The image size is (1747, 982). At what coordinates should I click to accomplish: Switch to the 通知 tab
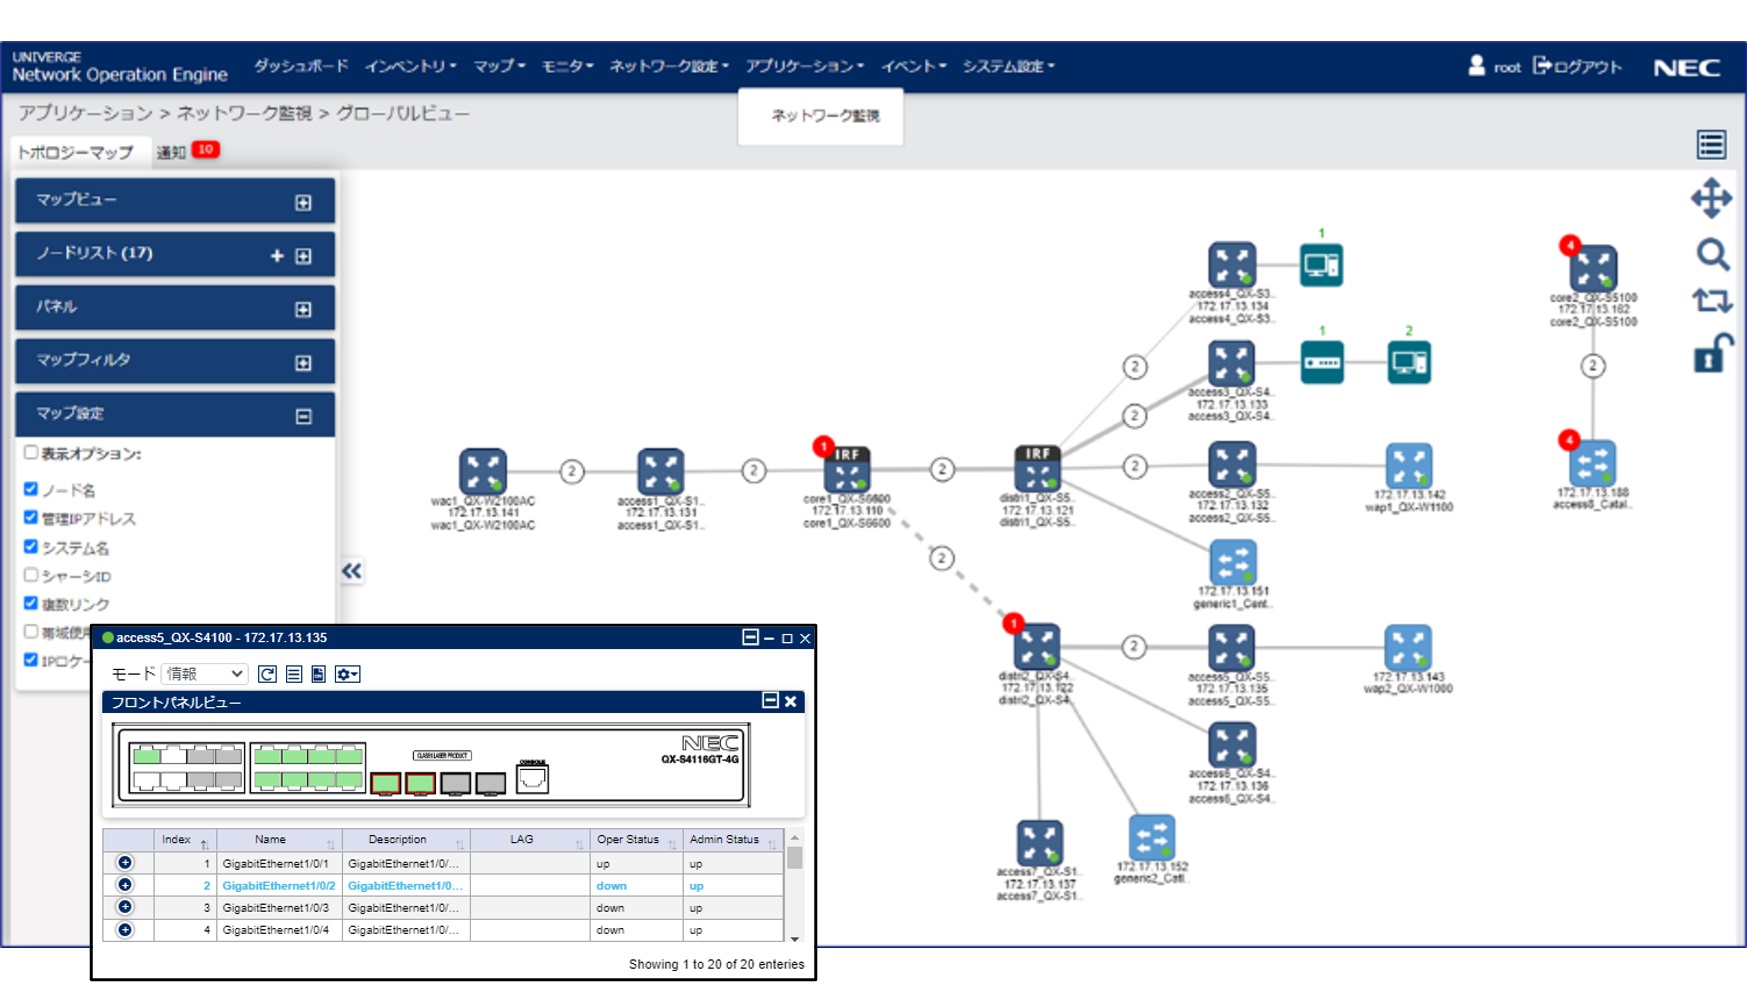pos(172,152)
